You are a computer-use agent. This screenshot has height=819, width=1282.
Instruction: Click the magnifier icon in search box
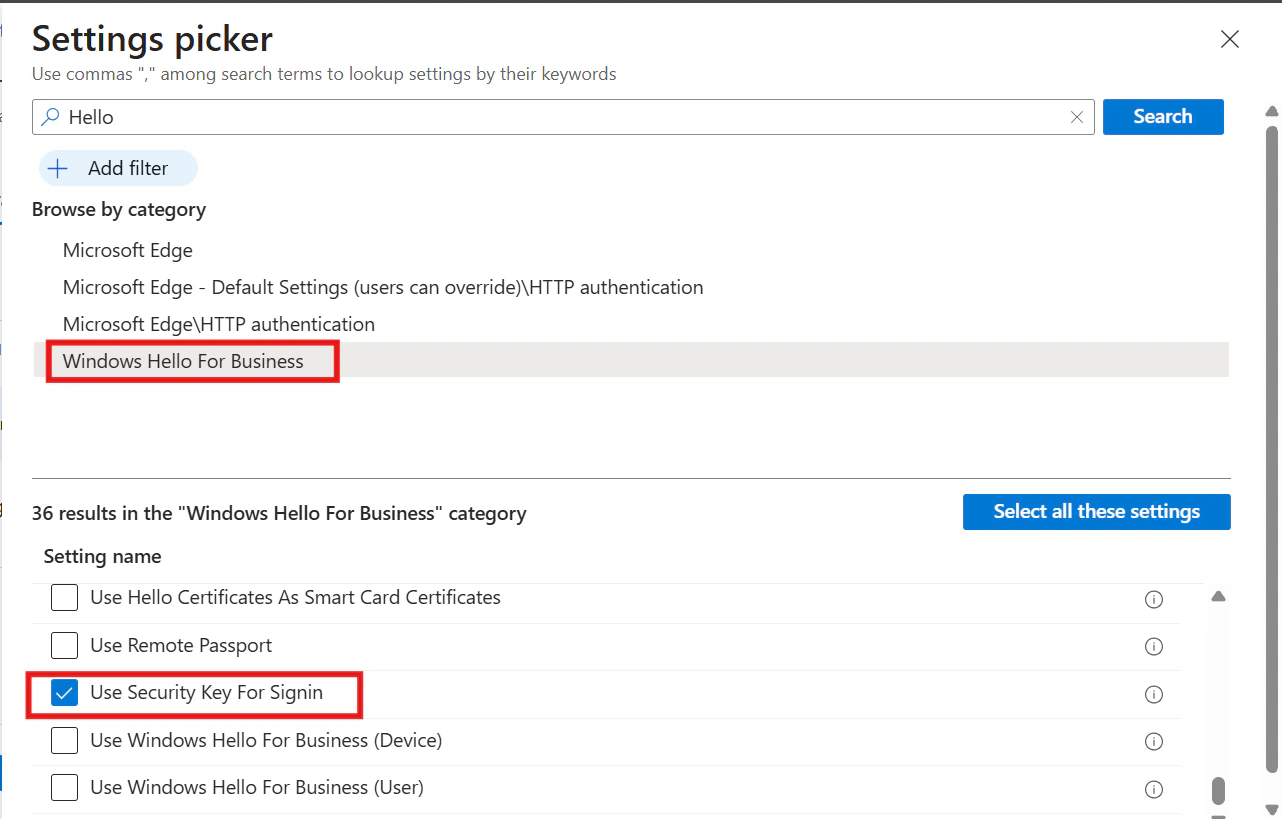pyautogui.click(x=50, y=117)
